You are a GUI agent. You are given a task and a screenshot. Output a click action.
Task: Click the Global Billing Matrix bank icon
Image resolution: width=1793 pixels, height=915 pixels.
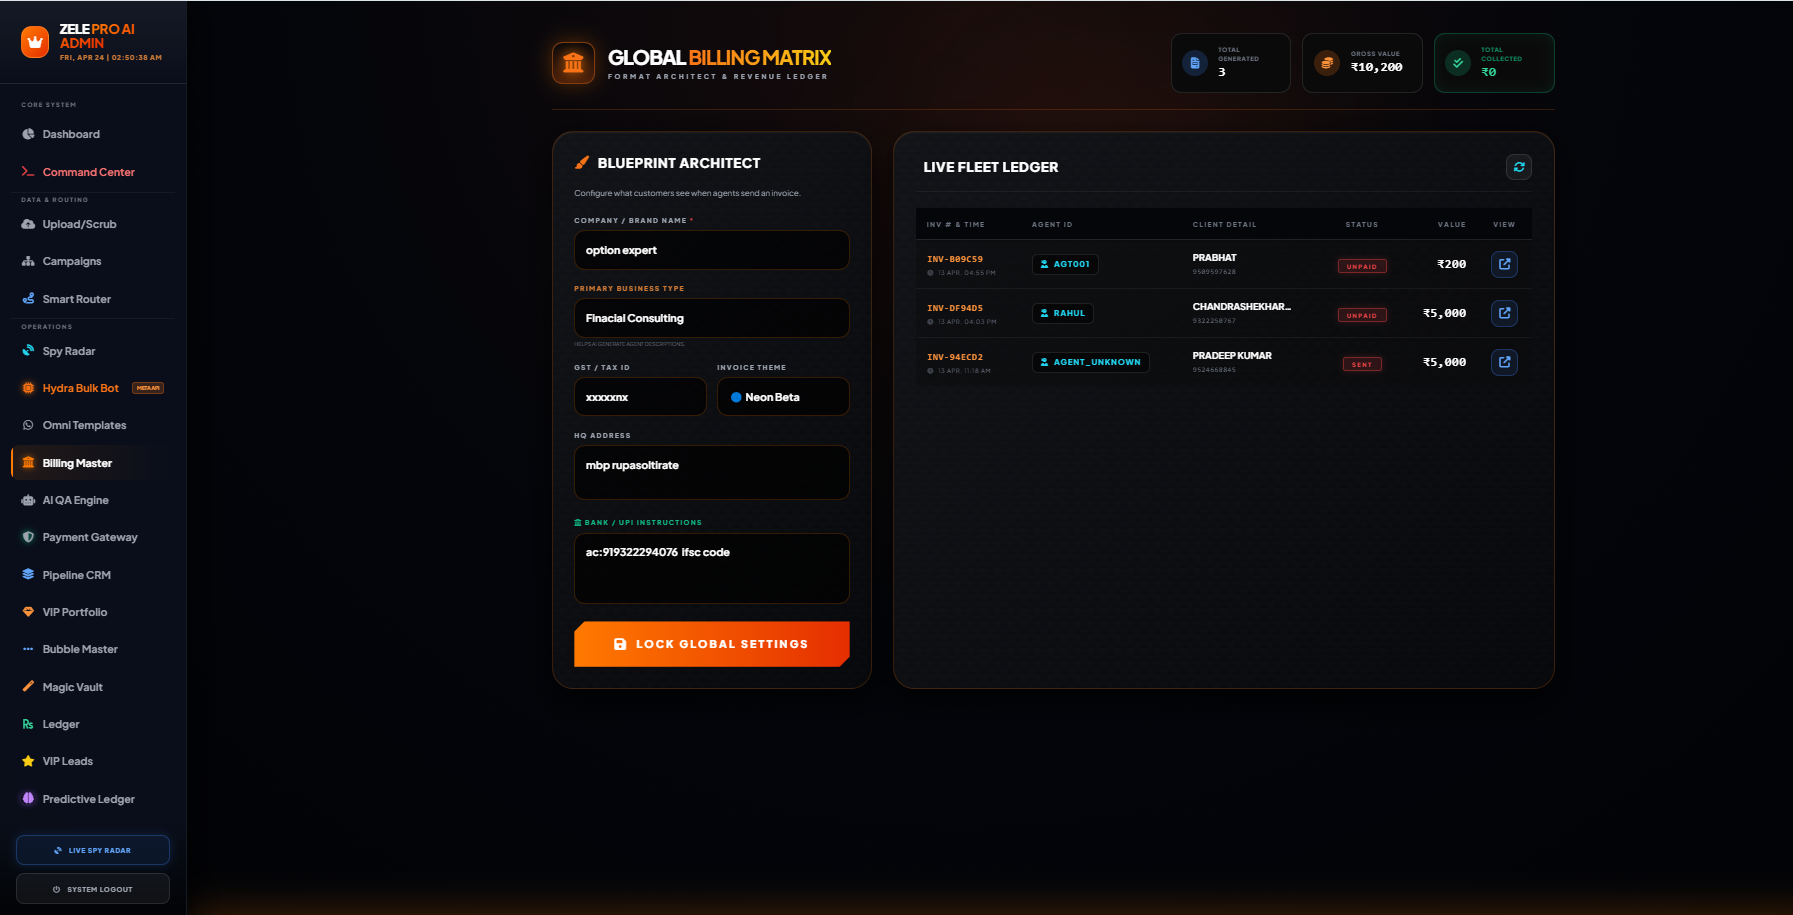[573, 63]
